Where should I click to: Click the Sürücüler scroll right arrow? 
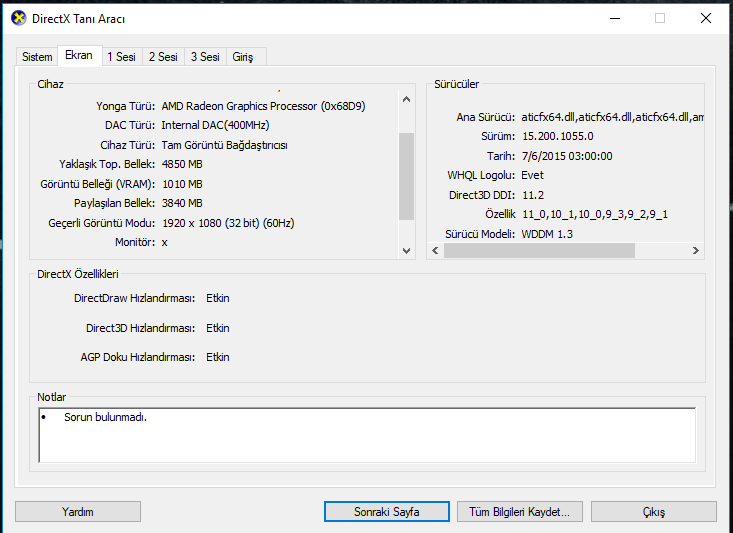pos(696,251)
